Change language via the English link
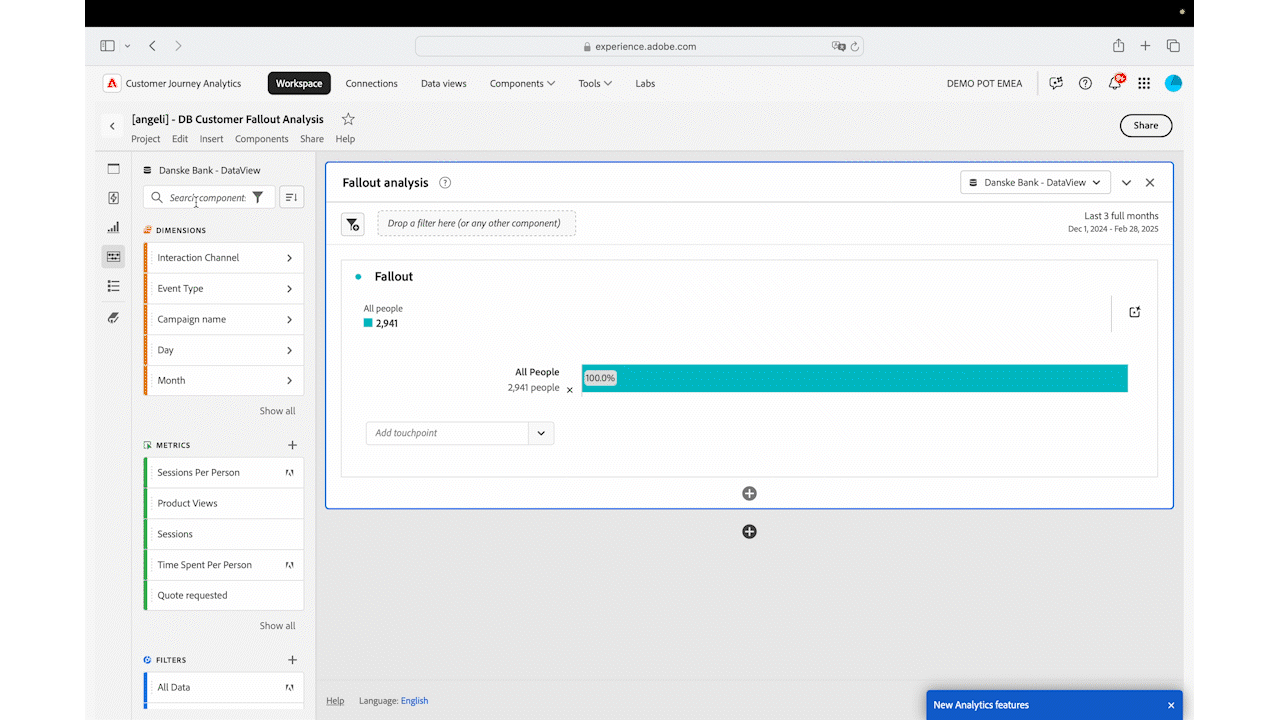 tap(414, 701)
